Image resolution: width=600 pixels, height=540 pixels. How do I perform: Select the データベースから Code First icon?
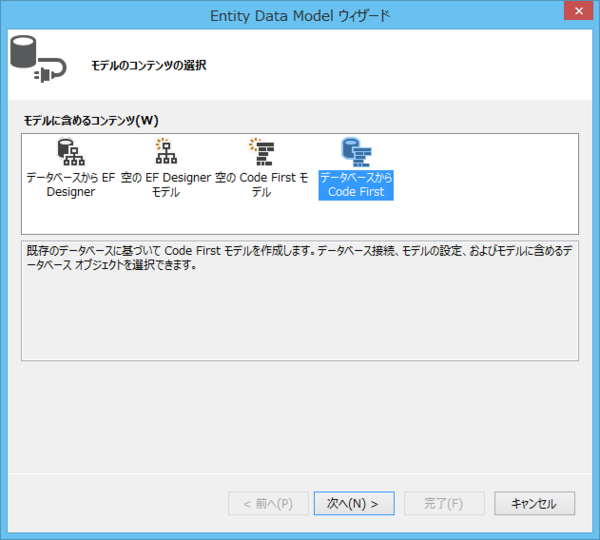pos(356,152)
